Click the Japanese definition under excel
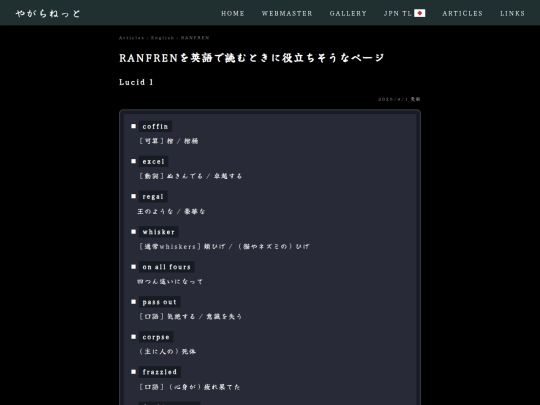540x405 pixels. coord(190,176)
